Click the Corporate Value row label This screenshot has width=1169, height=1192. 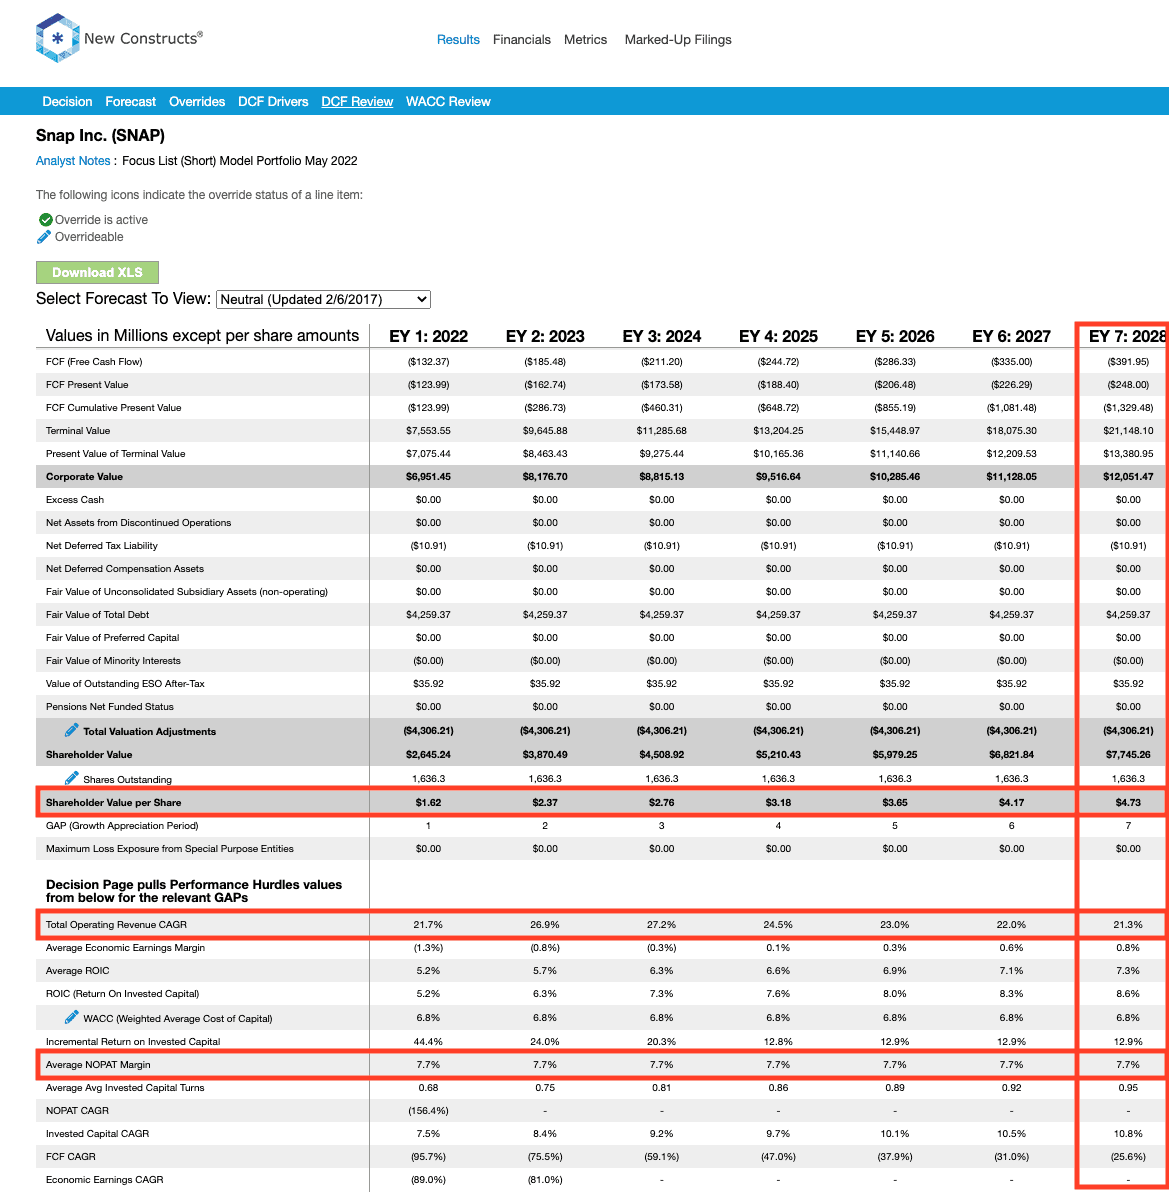click(x=84, y=477)
